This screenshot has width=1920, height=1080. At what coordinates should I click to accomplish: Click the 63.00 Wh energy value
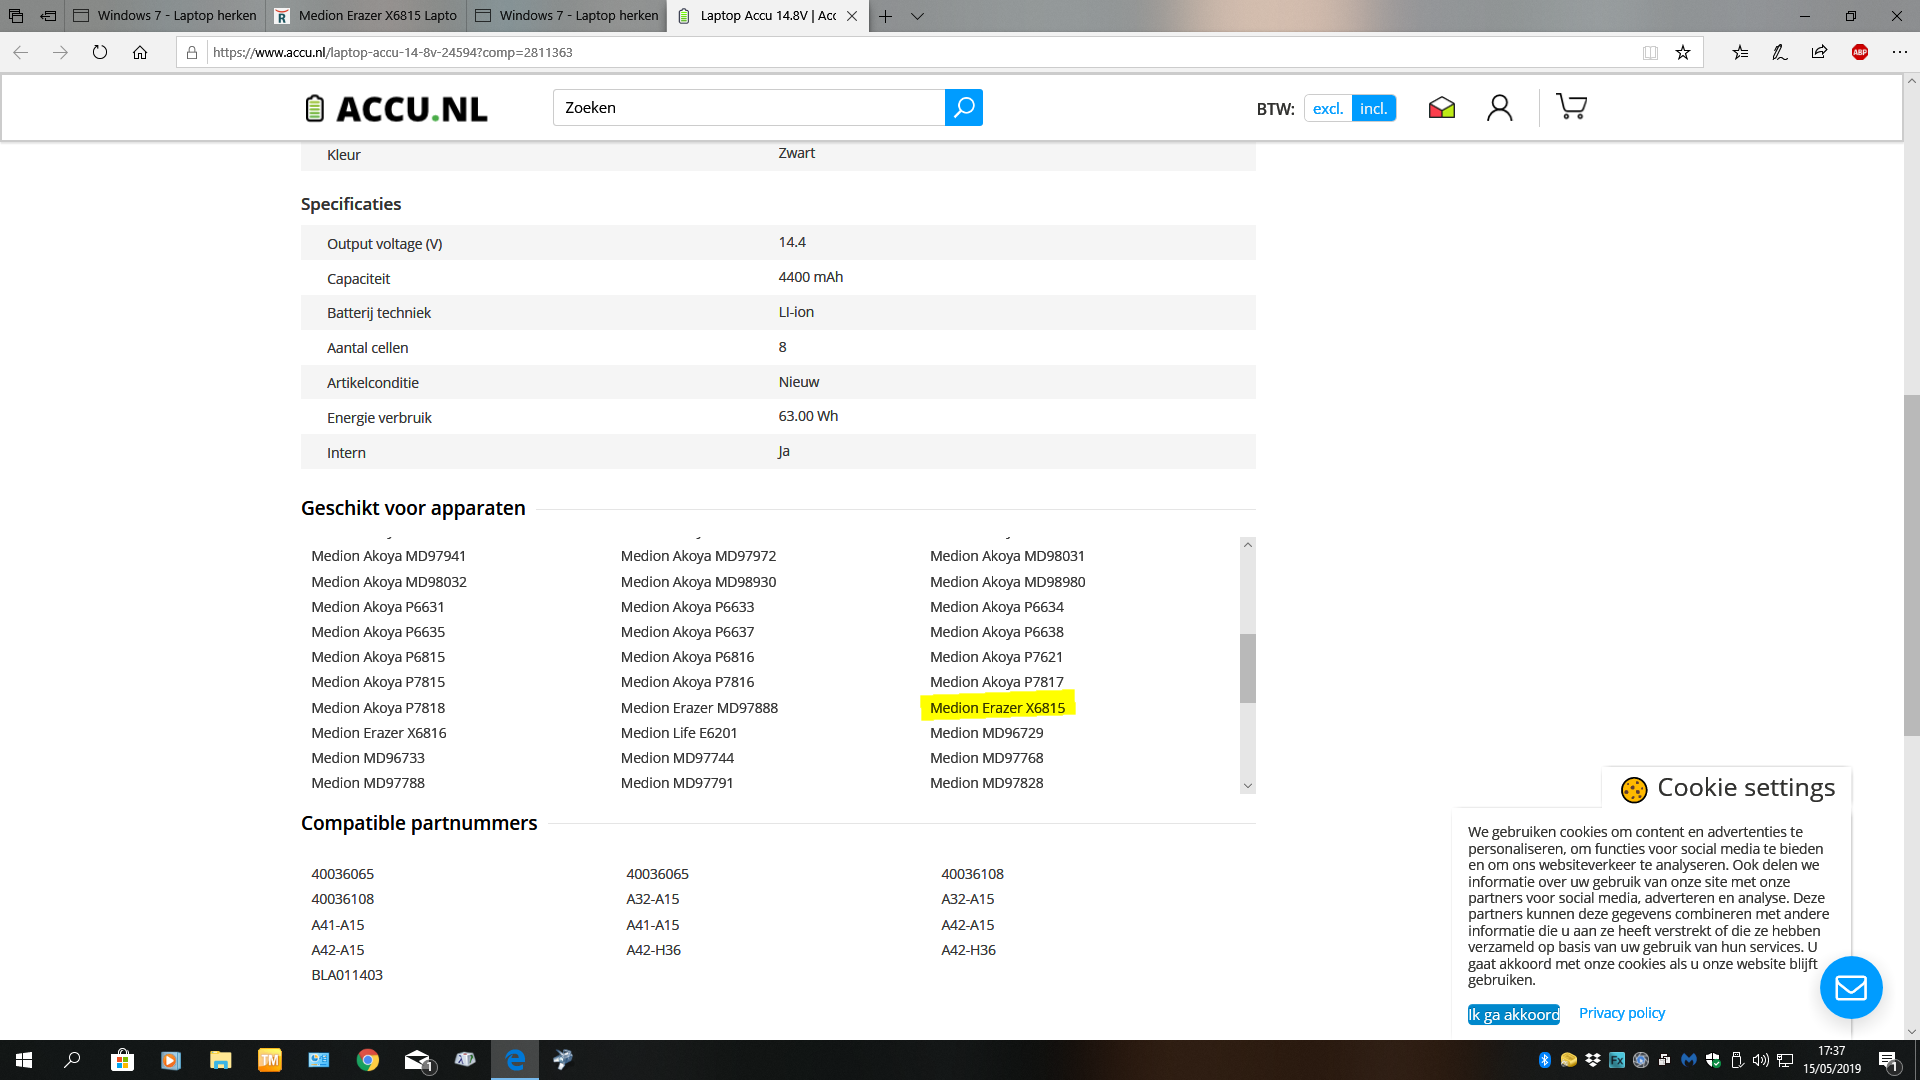pyautogui.click(x=808, y=416)
